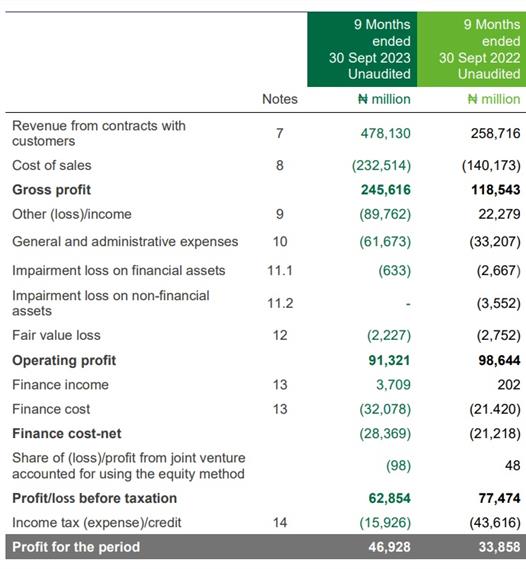This screenshot has height=569, width=526.
Task: Select the Cost of sales row label
Action: [x=52, y=165]
